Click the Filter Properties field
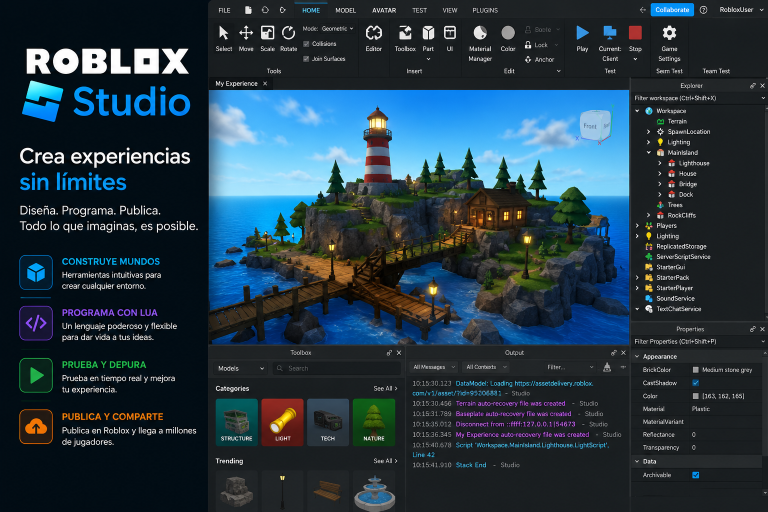This screenshot has width=768, height=512. (x=698, y=341)
